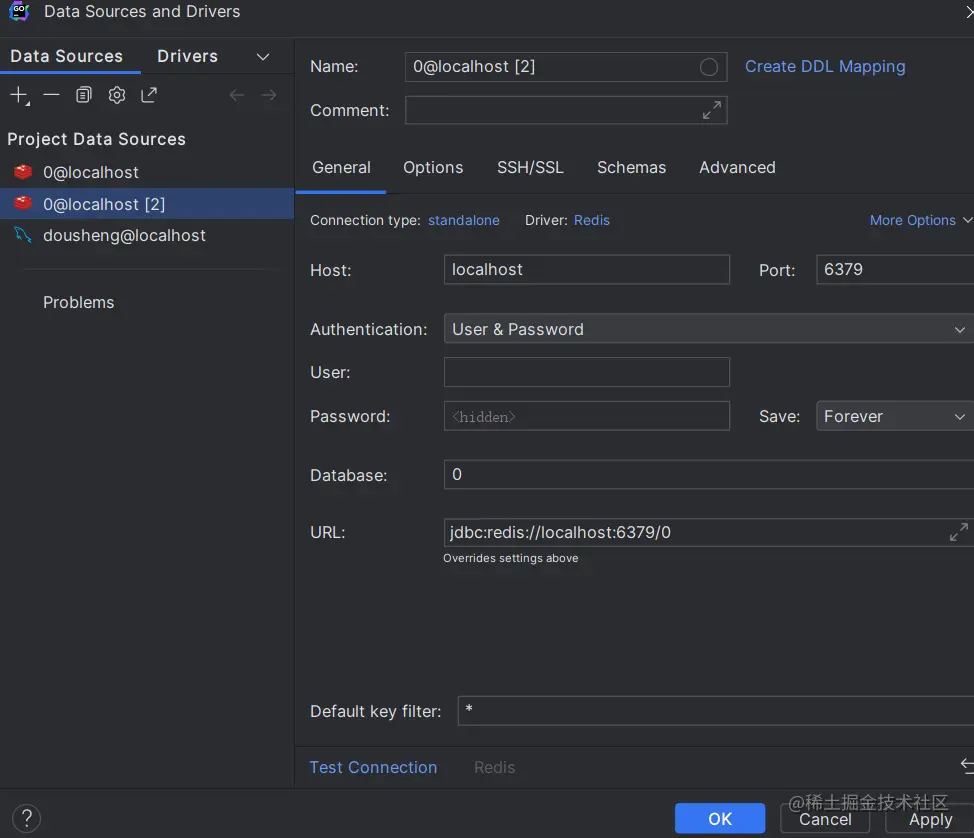
Task: Click the expand icon in the URL field
Action: [x=958, y=532]
